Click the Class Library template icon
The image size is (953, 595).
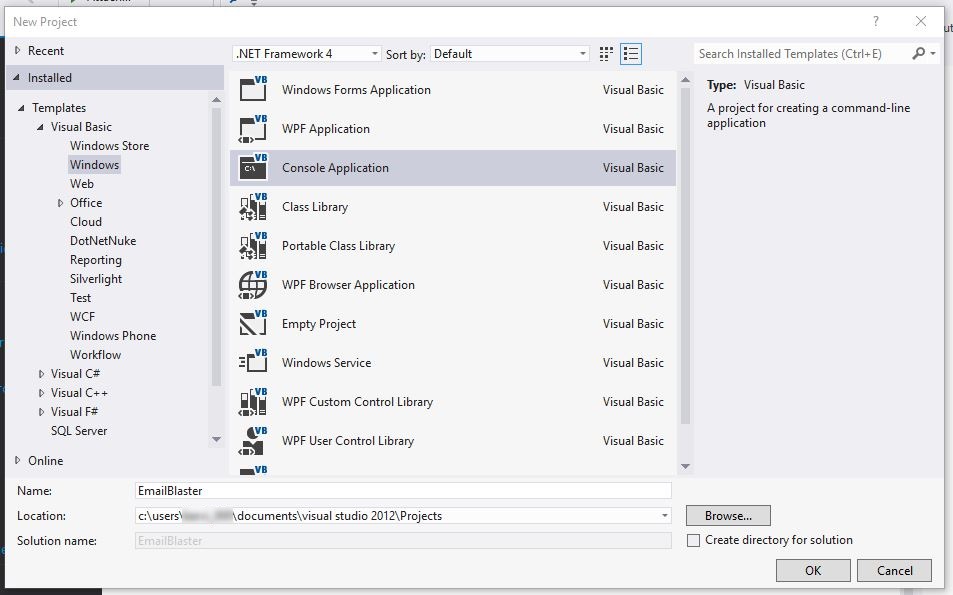[x=253, y=207]
